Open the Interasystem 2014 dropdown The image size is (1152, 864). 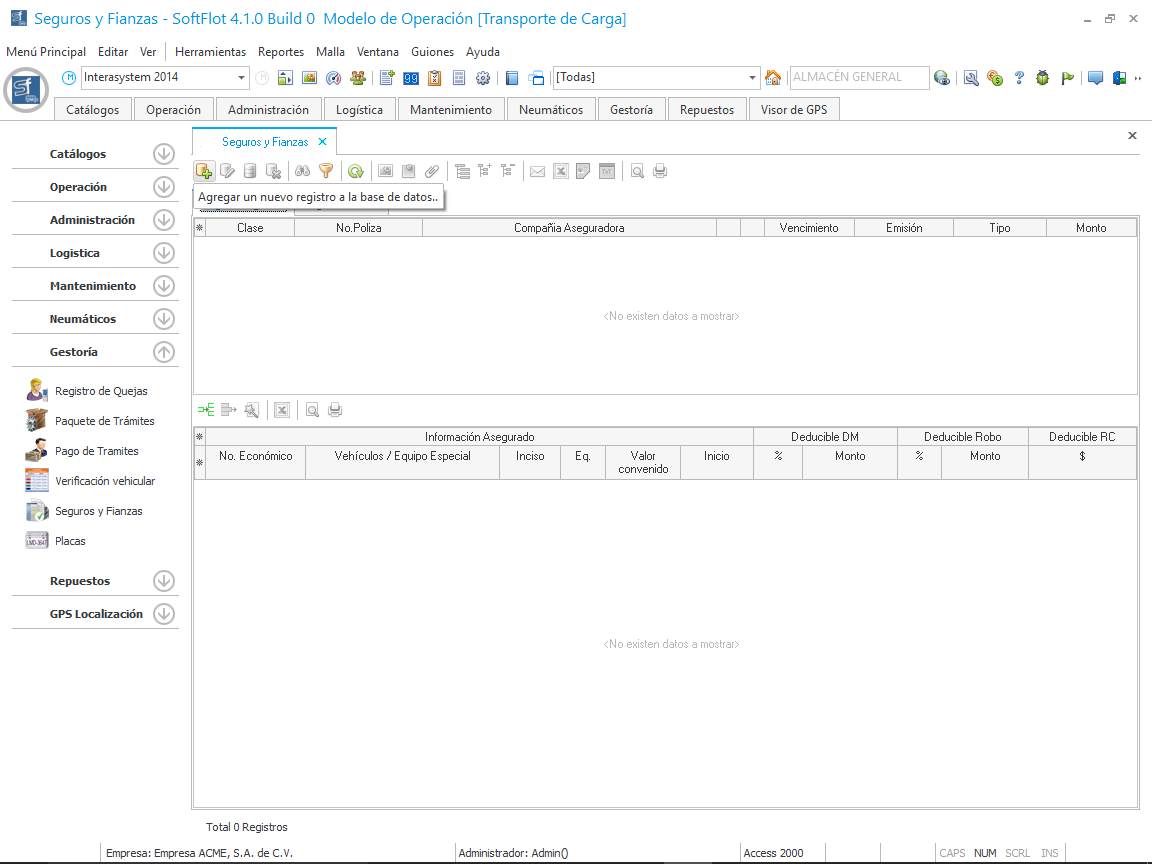[x=242, y=78]
